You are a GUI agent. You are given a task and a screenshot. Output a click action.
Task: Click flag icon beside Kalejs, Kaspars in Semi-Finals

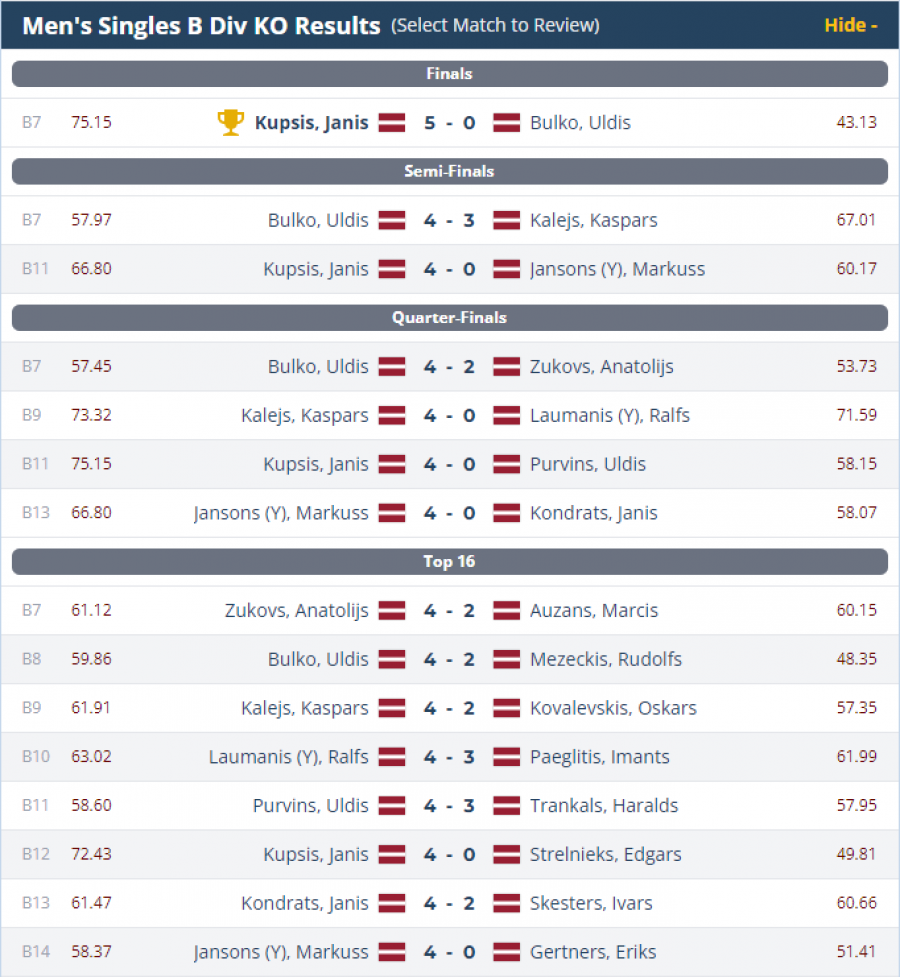coord(507,220)
